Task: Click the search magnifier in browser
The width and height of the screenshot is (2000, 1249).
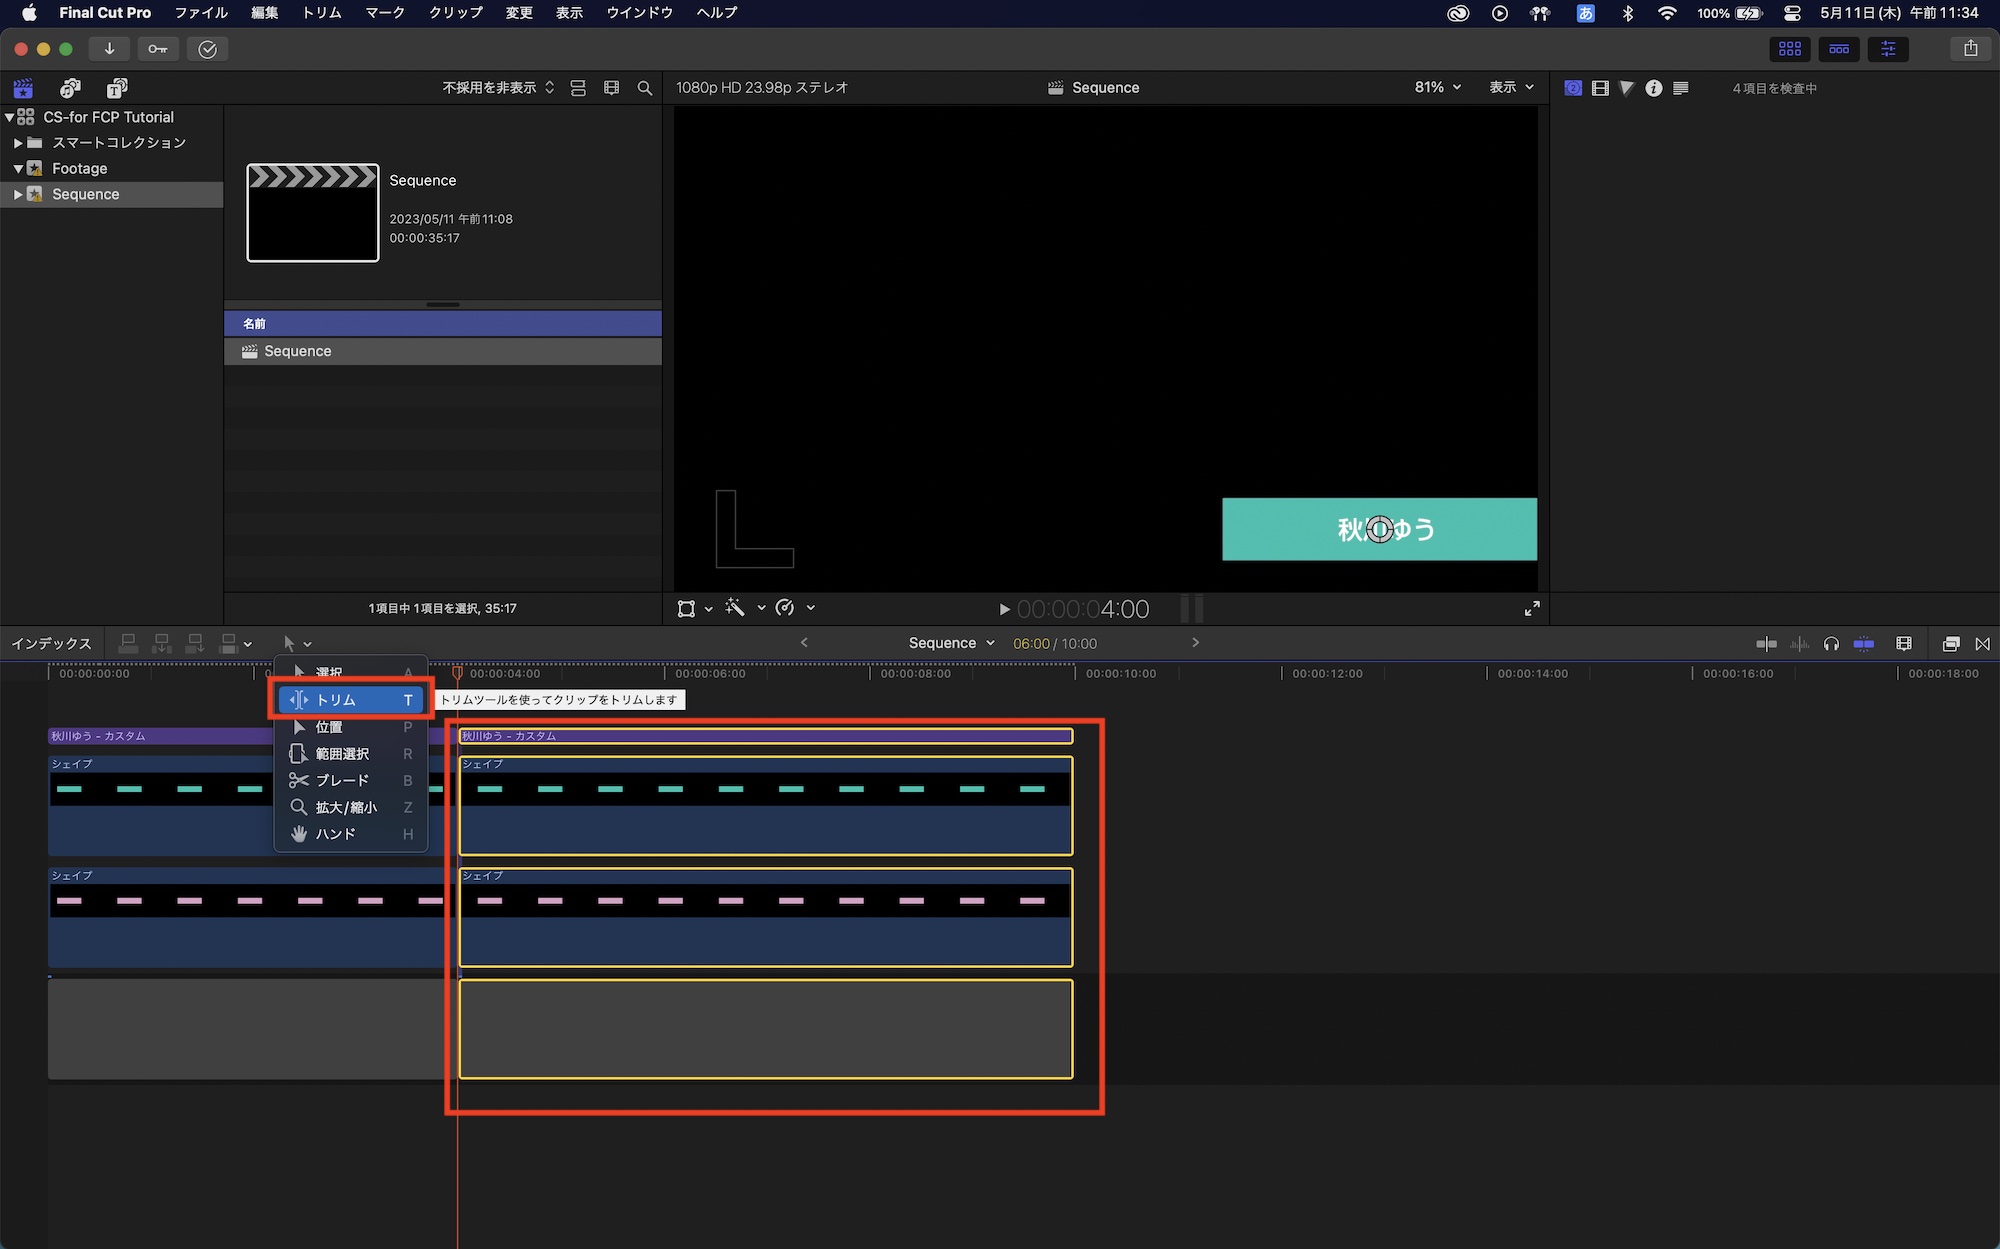Action: coord(645,88)
